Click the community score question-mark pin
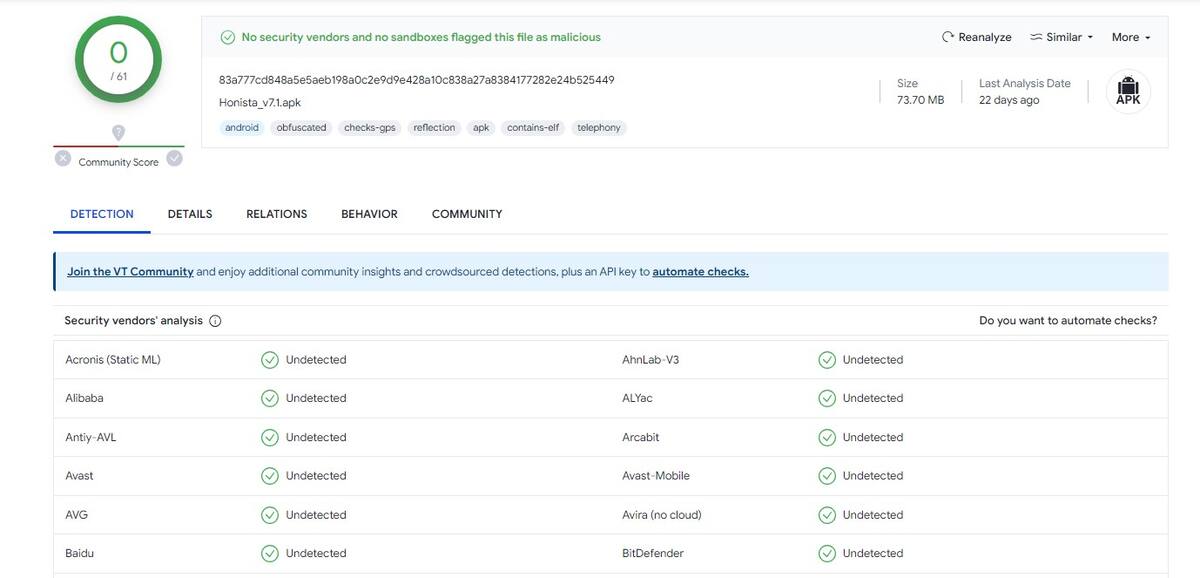 [118, 132]
